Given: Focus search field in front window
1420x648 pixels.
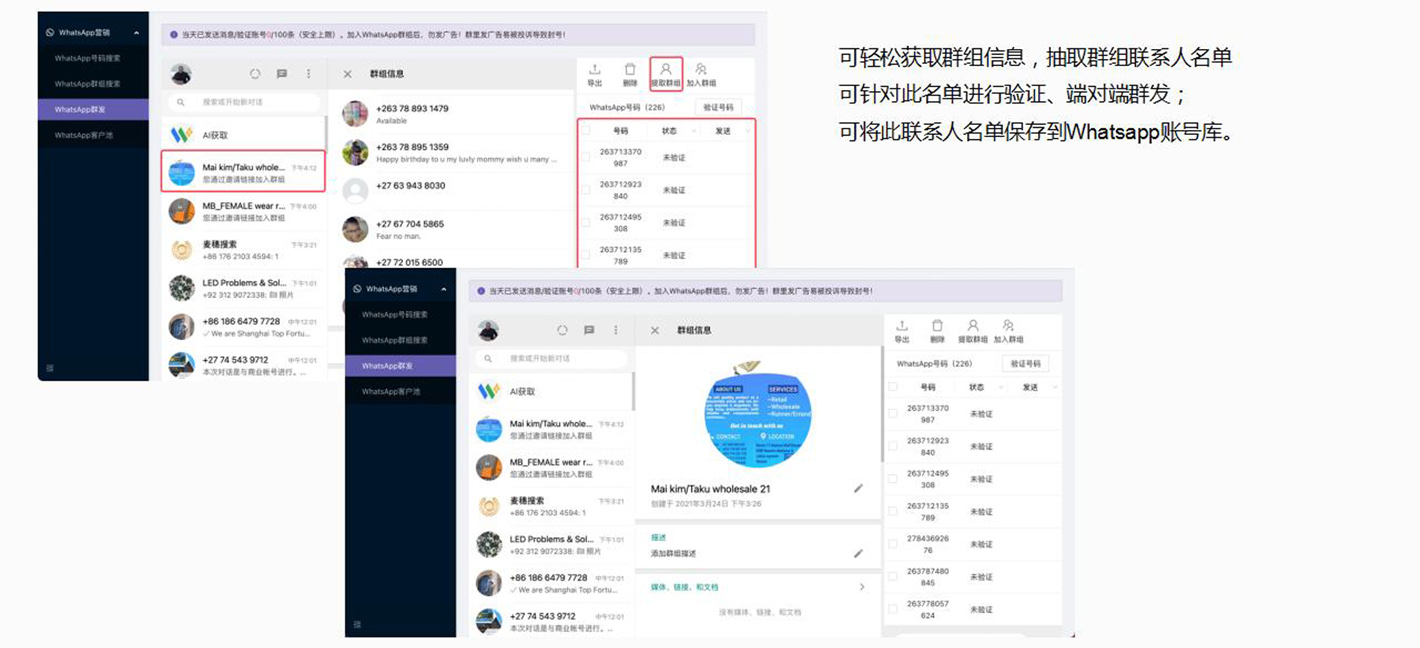Looking at the screenshot, I should coord(552,358).
